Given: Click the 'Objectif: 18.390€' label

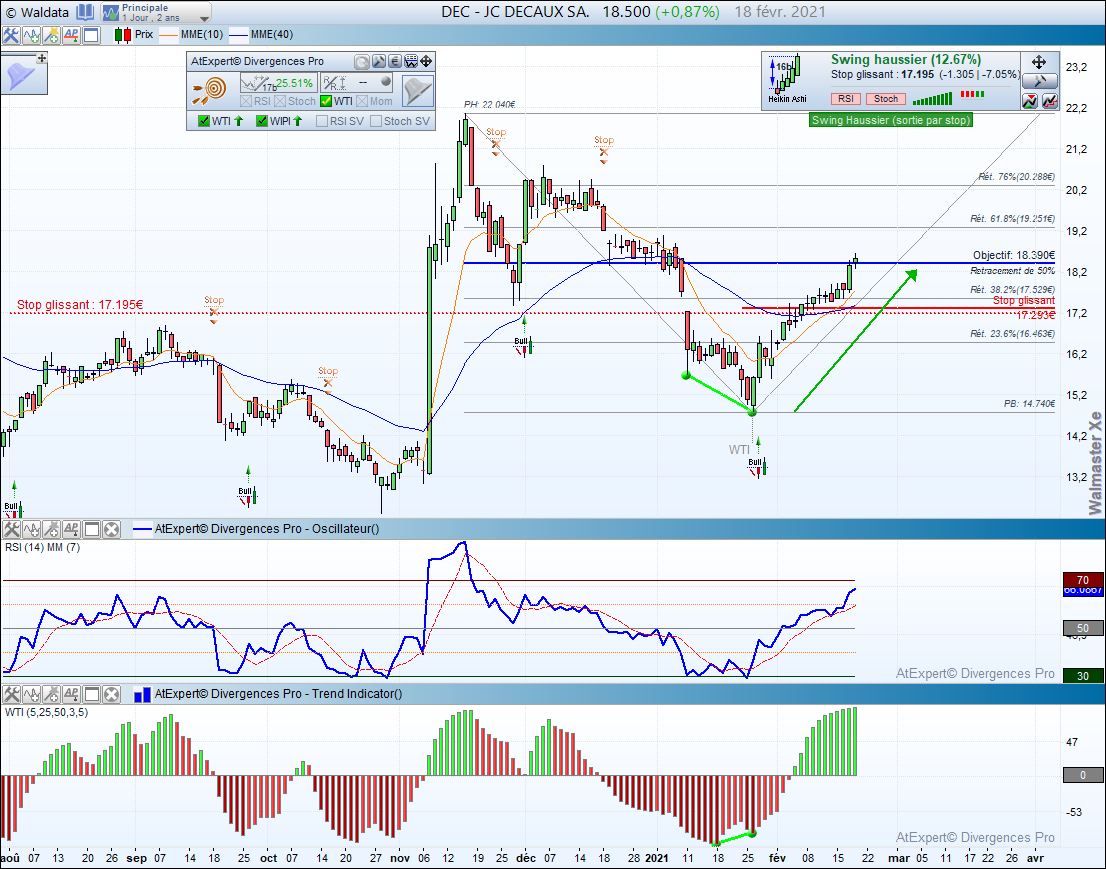Looking at the screenshot, I should pos(1014,255).
